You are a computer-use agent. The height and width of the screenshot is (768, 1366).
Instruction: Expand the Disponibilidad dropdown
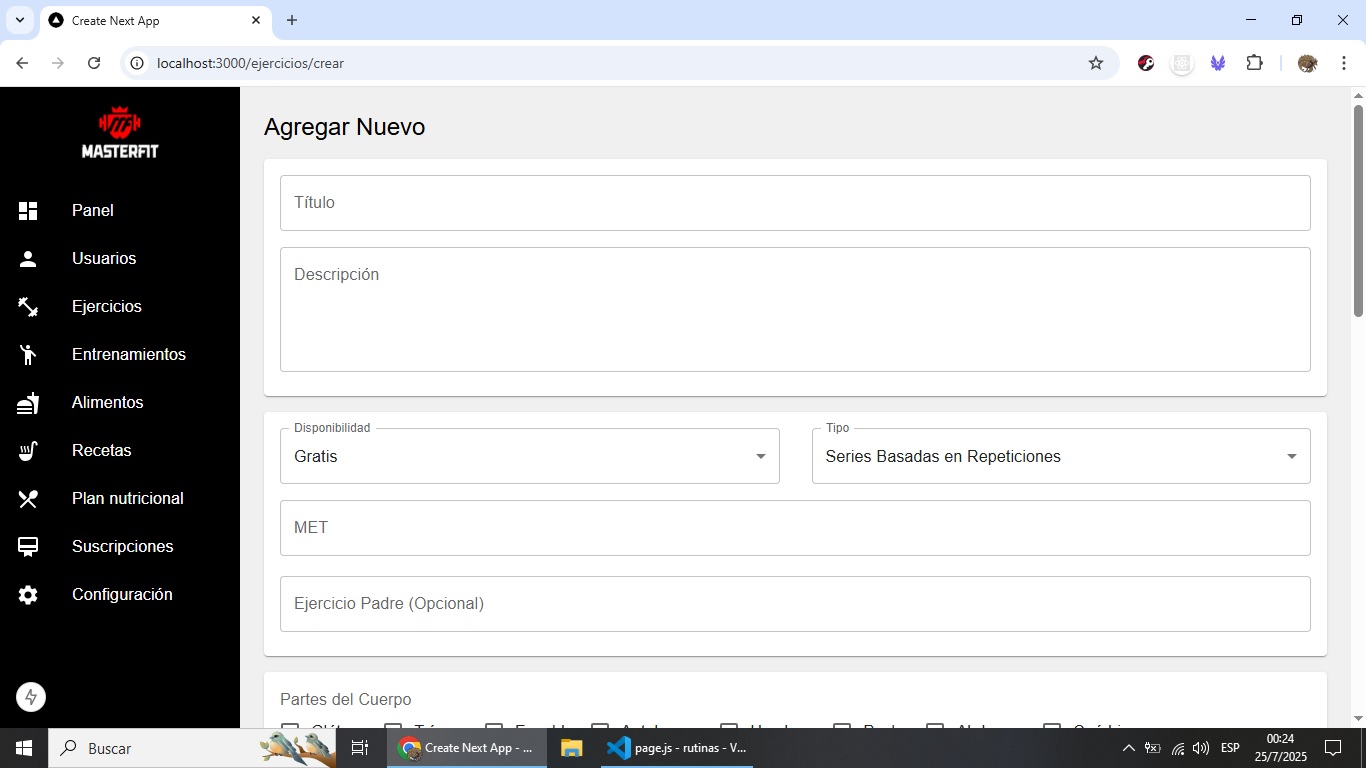(x=530, y=456)
